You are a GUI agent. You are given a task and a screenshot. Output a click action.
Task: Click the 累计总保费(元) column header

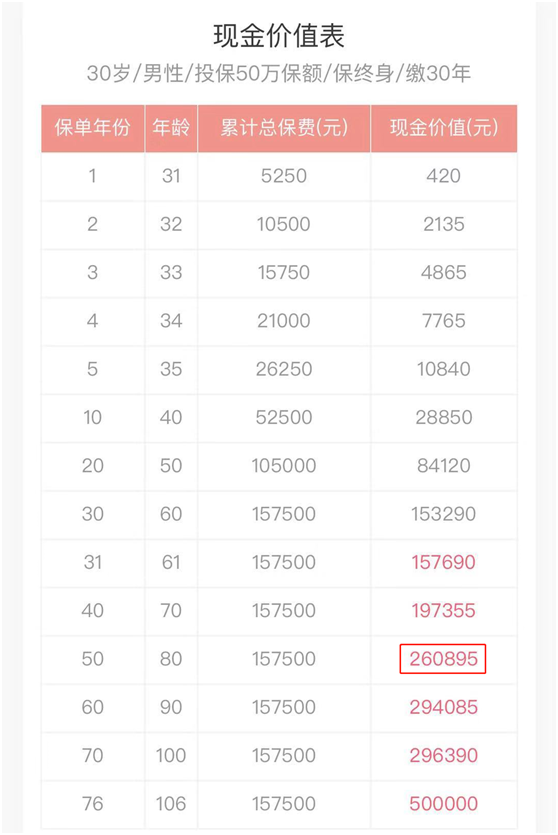tap(284, 128)
